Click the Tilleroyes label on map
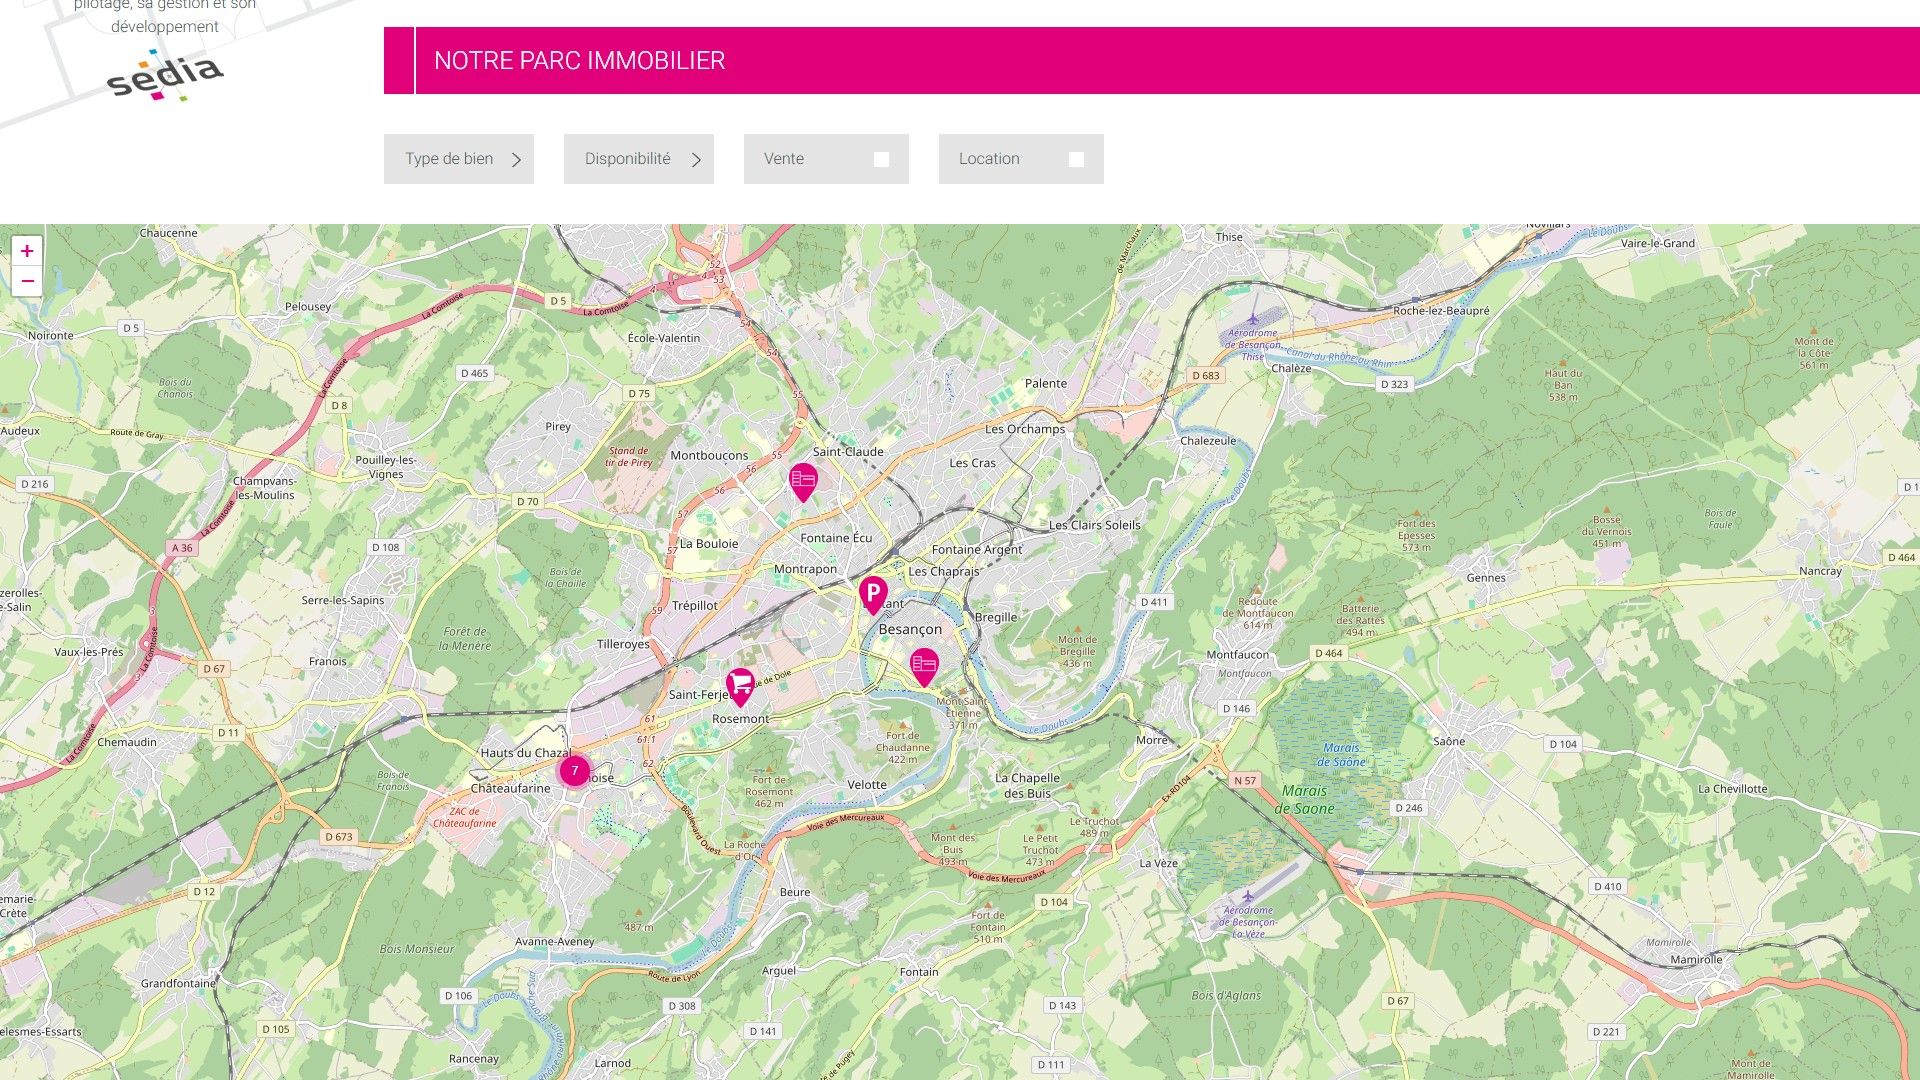 tap(623, 644)
